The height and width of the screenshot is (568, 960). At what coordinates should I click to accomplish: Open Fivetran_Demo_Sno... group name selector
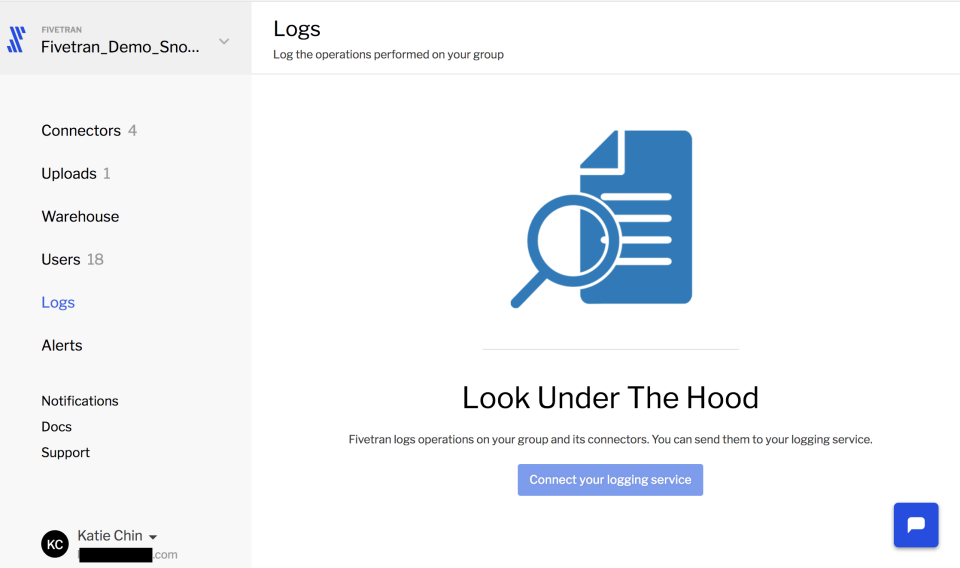click(x=120, y=47)
